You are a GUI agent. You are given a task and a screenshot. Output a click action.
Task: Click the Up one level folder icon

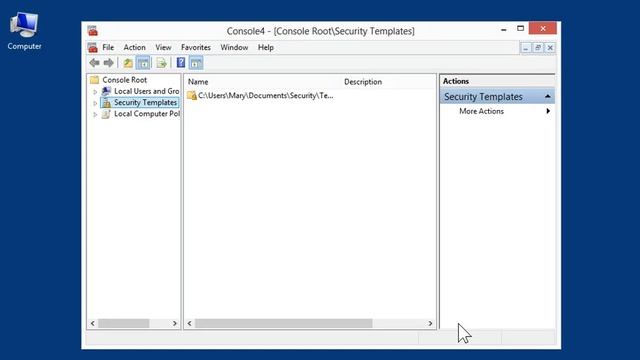point(128,63)
